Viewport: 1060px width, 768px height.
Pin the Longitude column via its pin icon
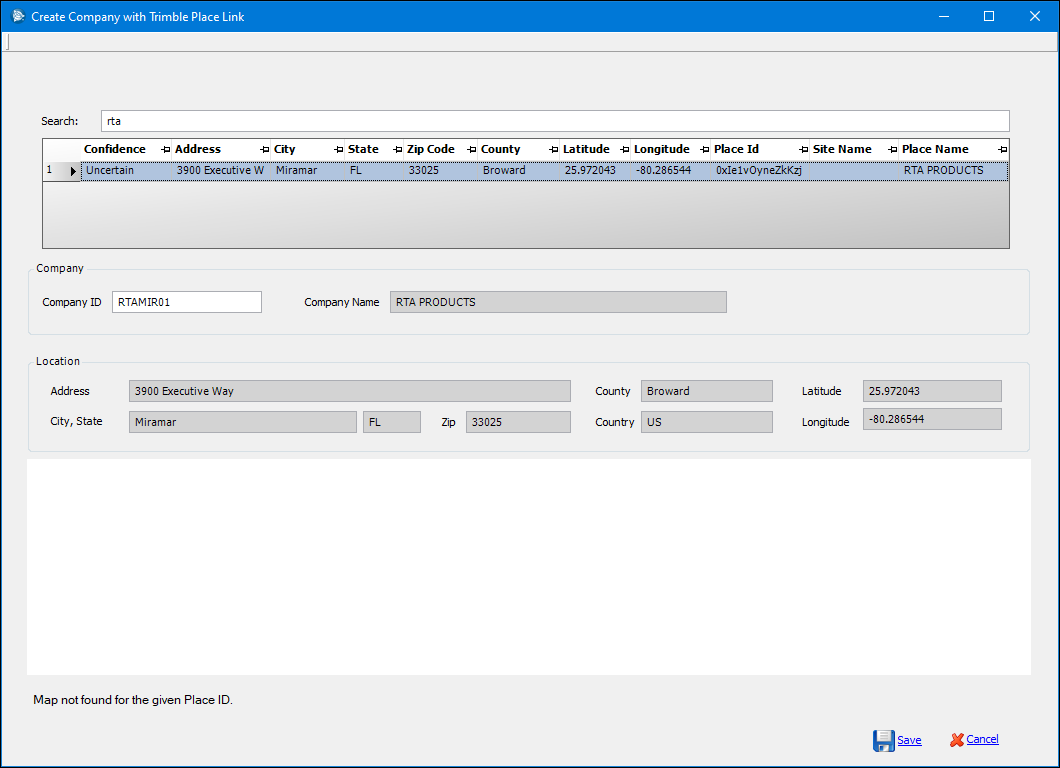pos(705,150)
